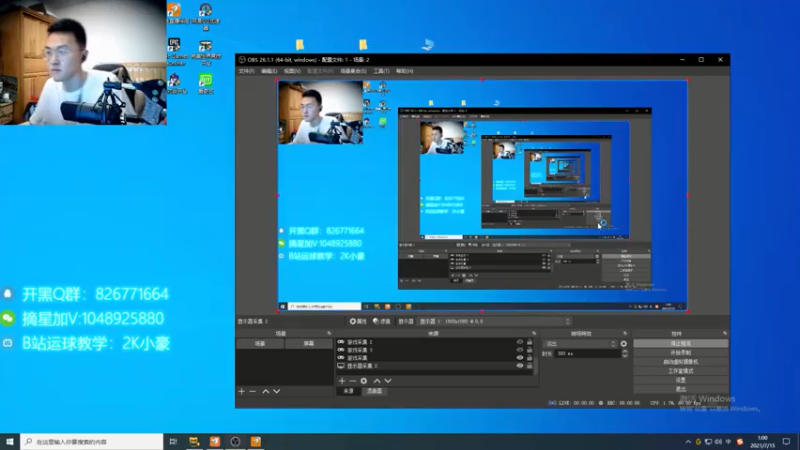Click the add source plus icon
800x450 pixels.
tap(341, 381)
